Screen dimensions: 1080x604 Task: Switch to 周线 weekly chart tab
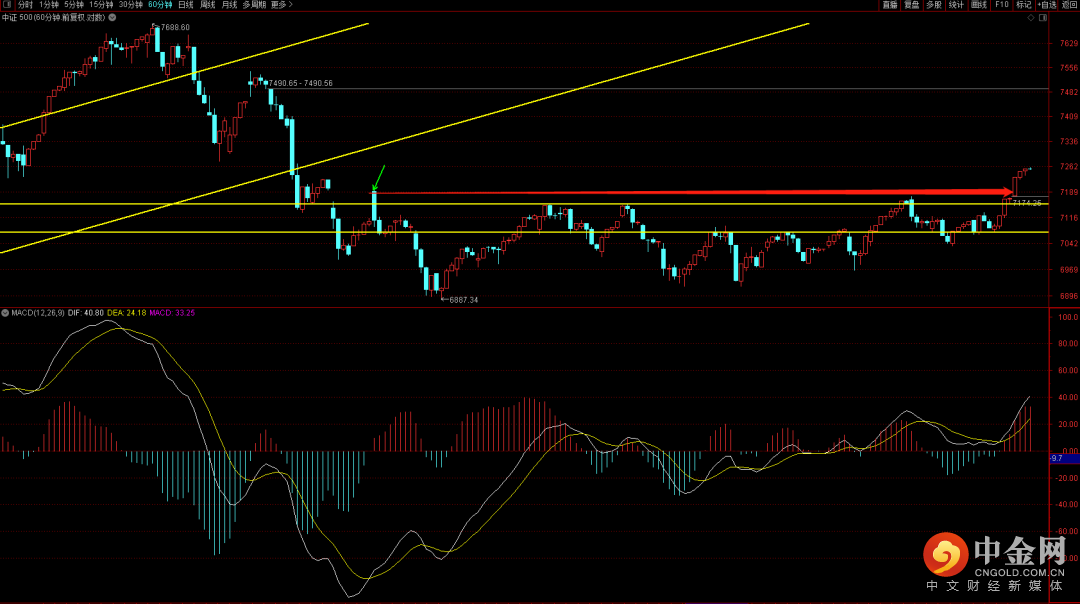coord(207,5)
